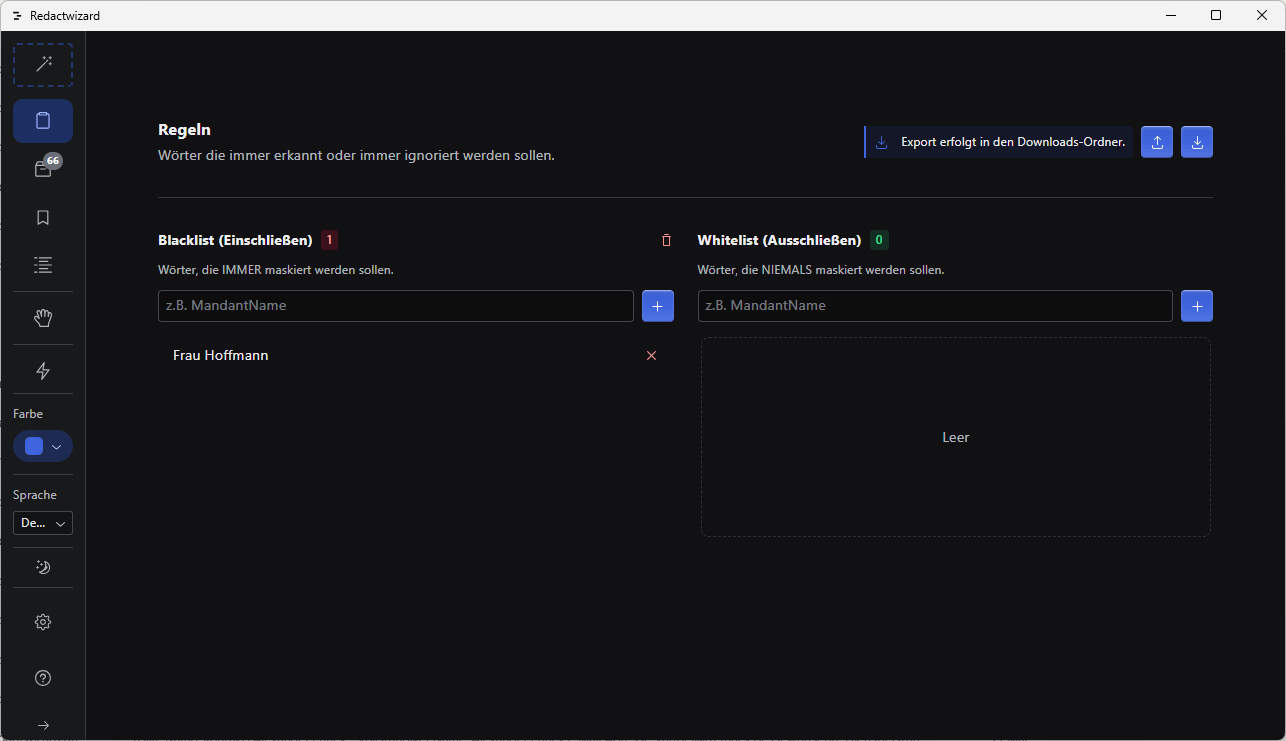1286x741 pixels.
Task: Select the hand tool icon
Action: point(43,318)
